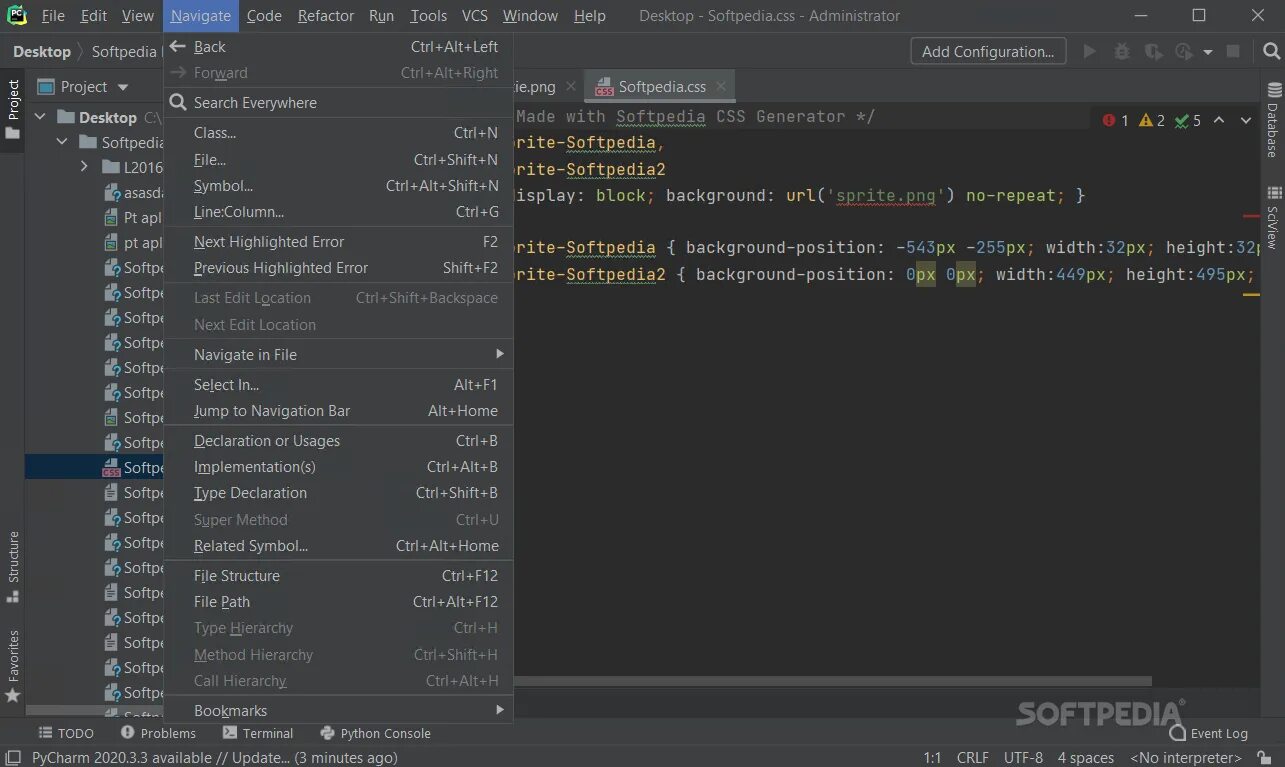
Task: Choose File Structure menu entry
Action: pos(338,575)
